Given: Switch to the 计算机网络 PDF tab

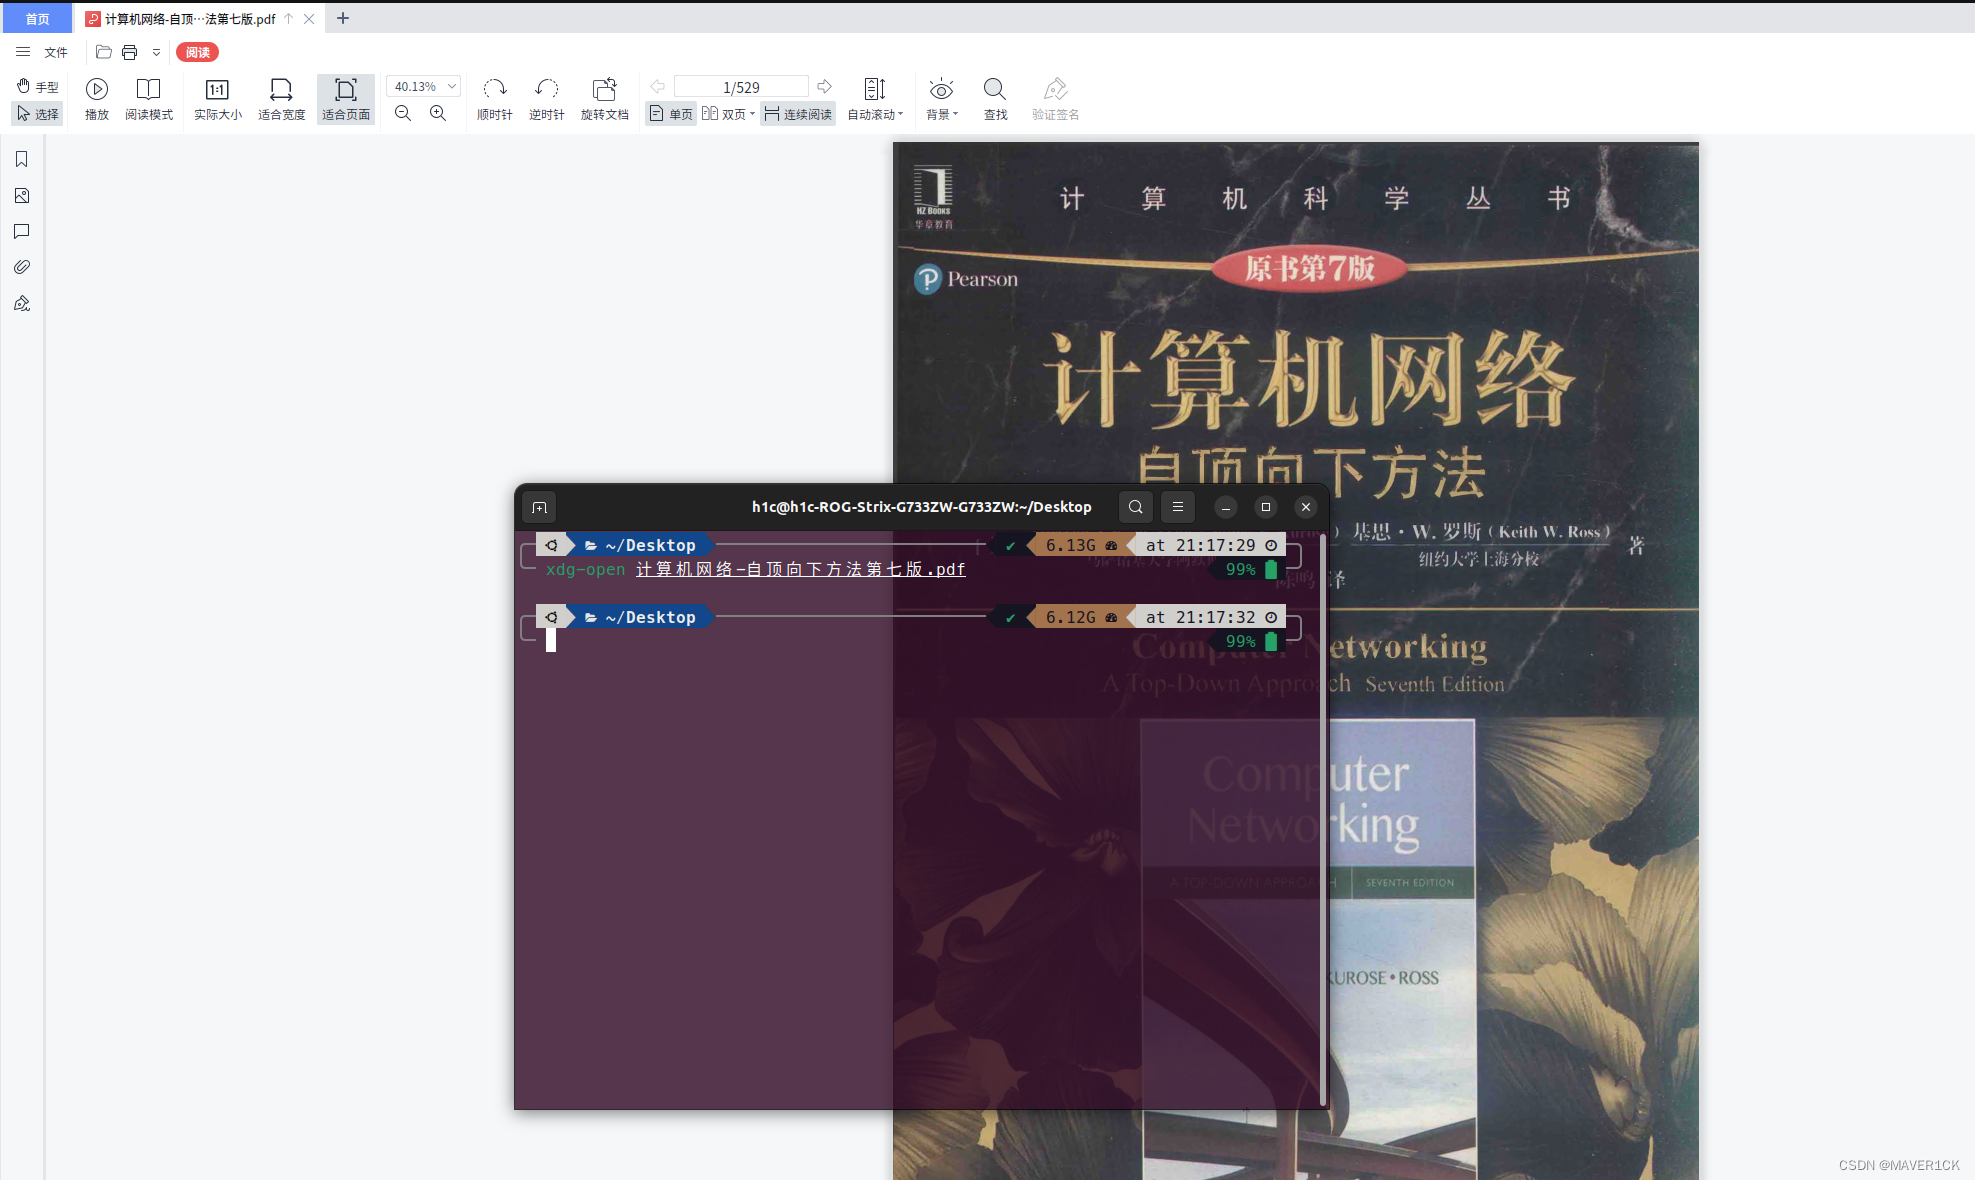Looking at the screenshot, I should point(190,18).
